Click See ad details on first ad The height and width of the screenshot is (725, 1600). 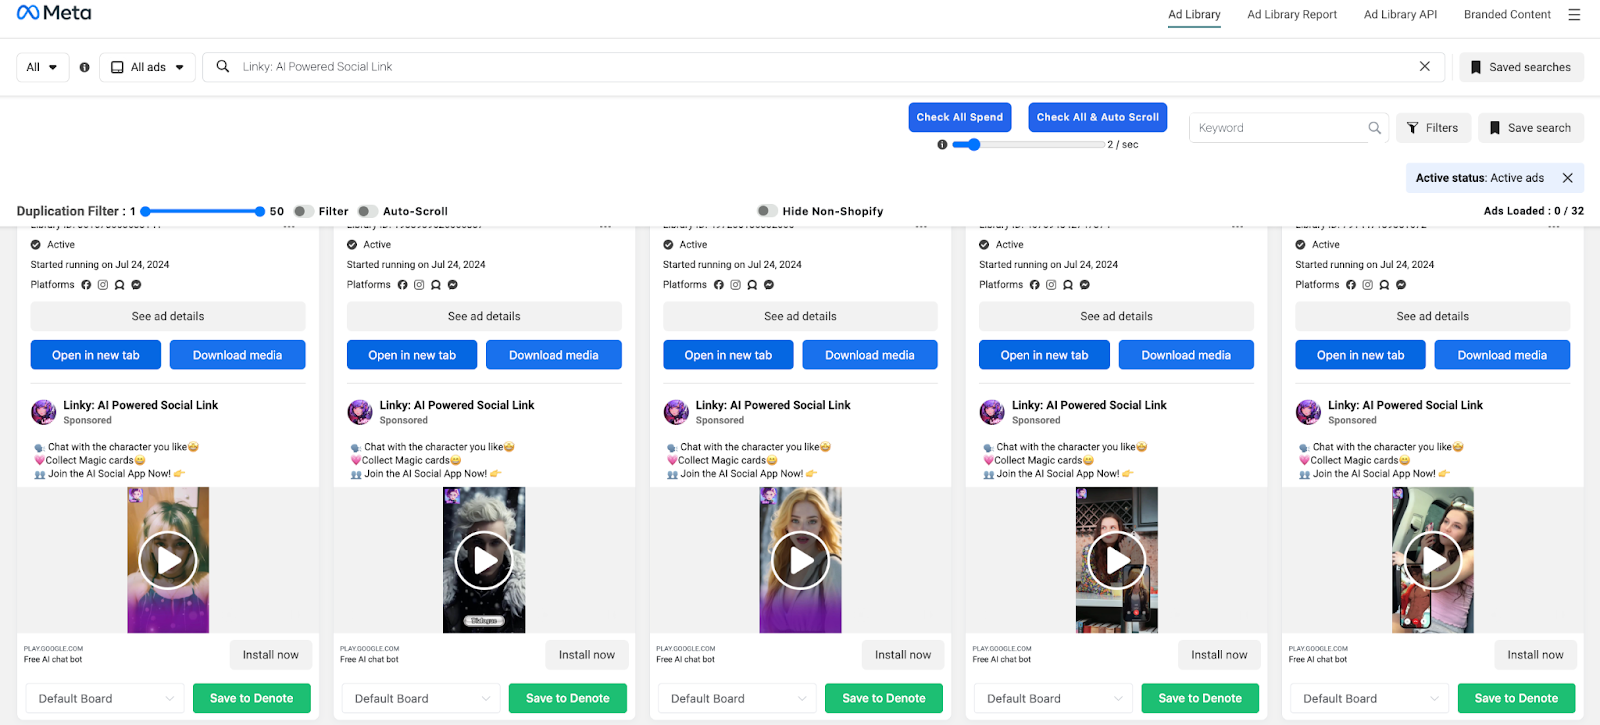[168, 316]
